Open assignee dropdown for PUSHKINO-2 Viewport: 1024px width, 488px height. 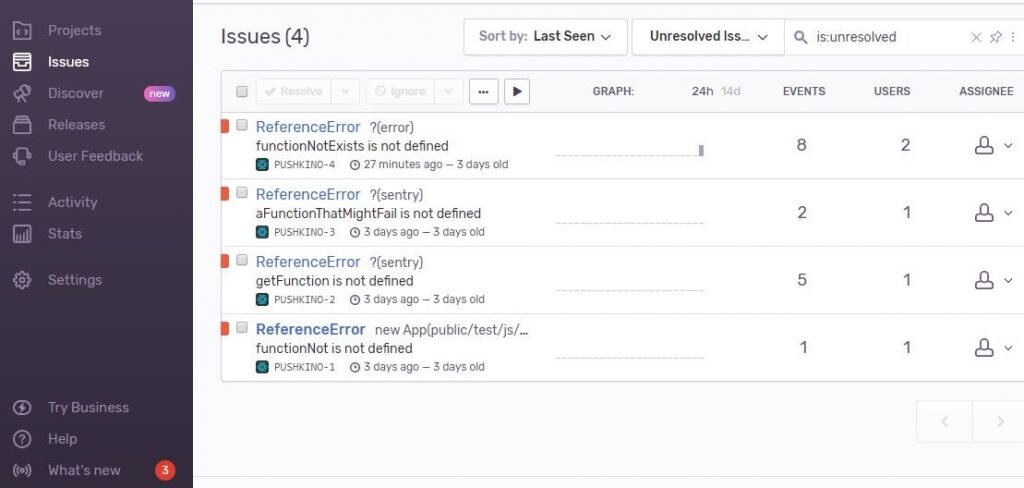993,280
